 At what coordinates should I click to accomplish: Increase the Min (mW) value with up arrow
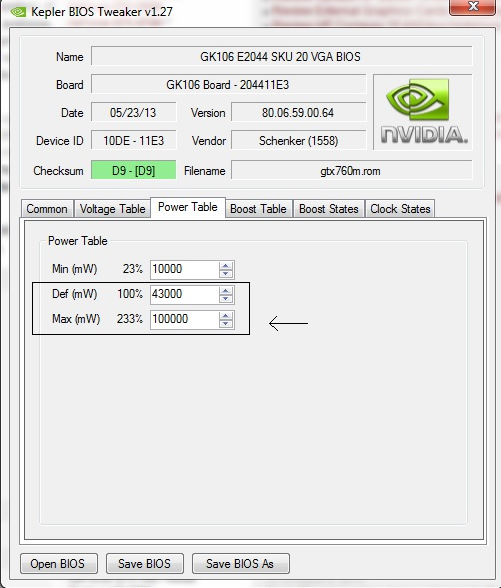(x=226, y=266)
